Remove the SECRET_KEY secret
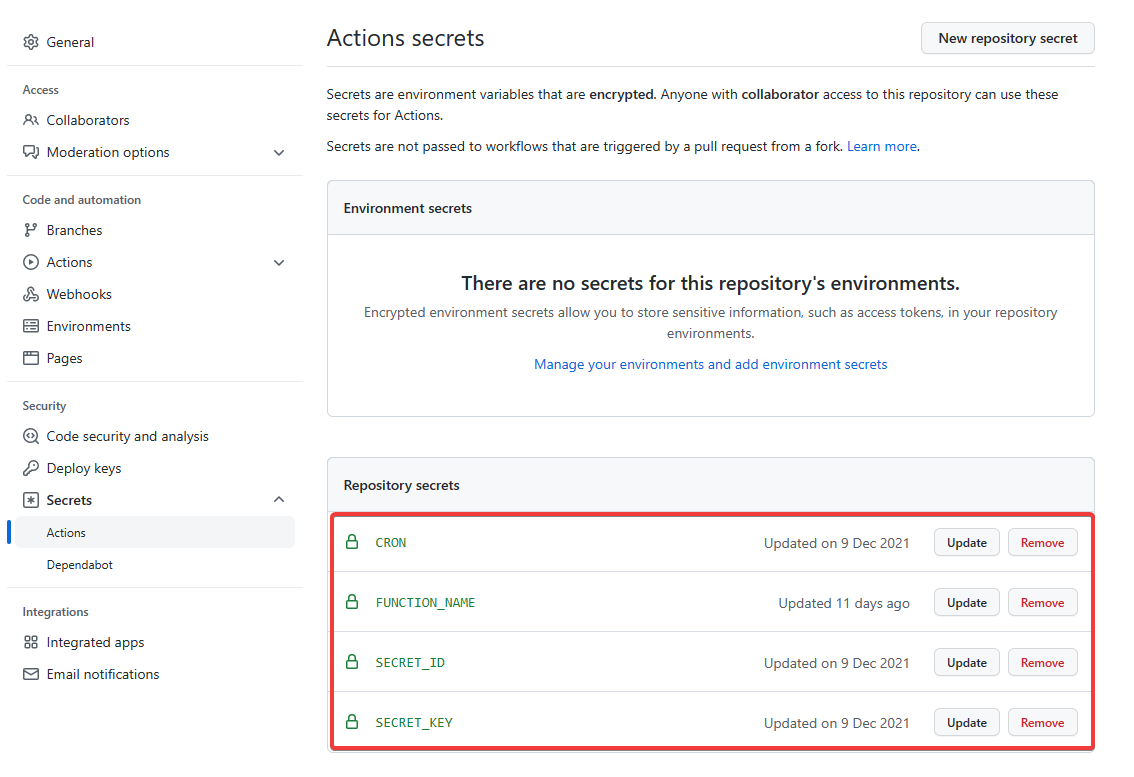 (x=1042, y=723)
